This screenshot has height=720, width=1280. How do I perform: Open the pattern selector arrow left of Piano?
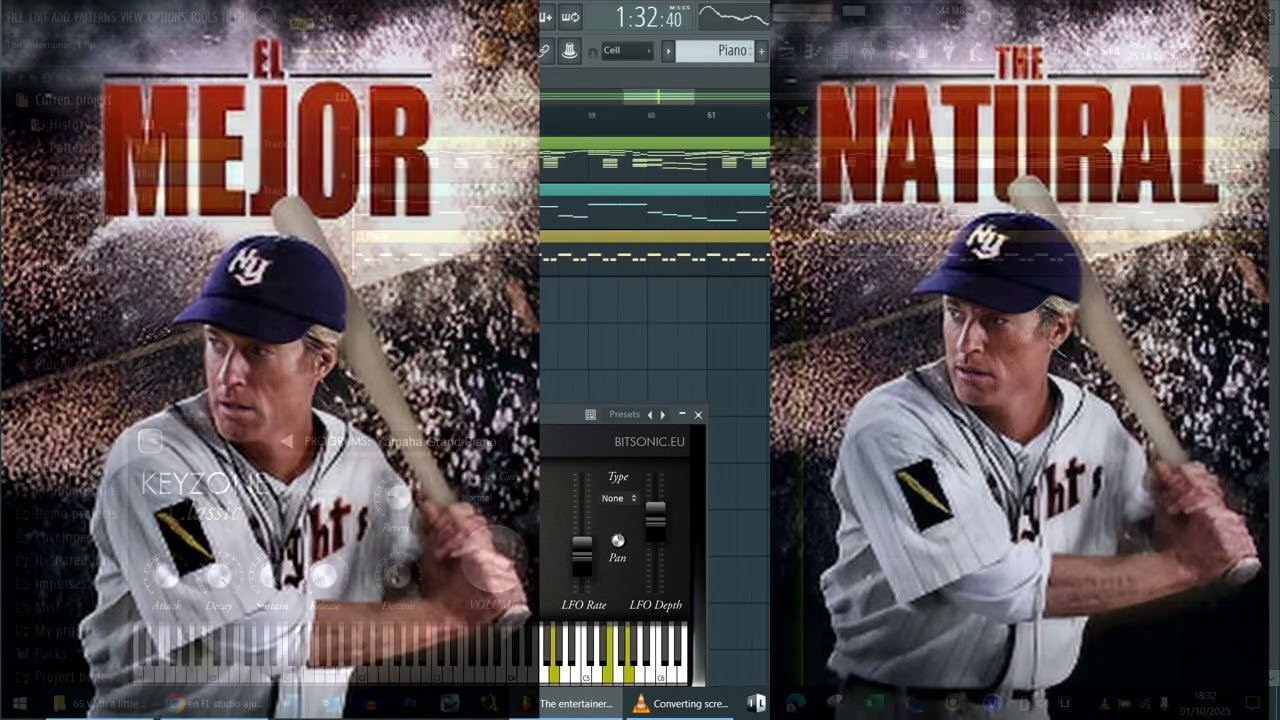(x=668, y=51)
